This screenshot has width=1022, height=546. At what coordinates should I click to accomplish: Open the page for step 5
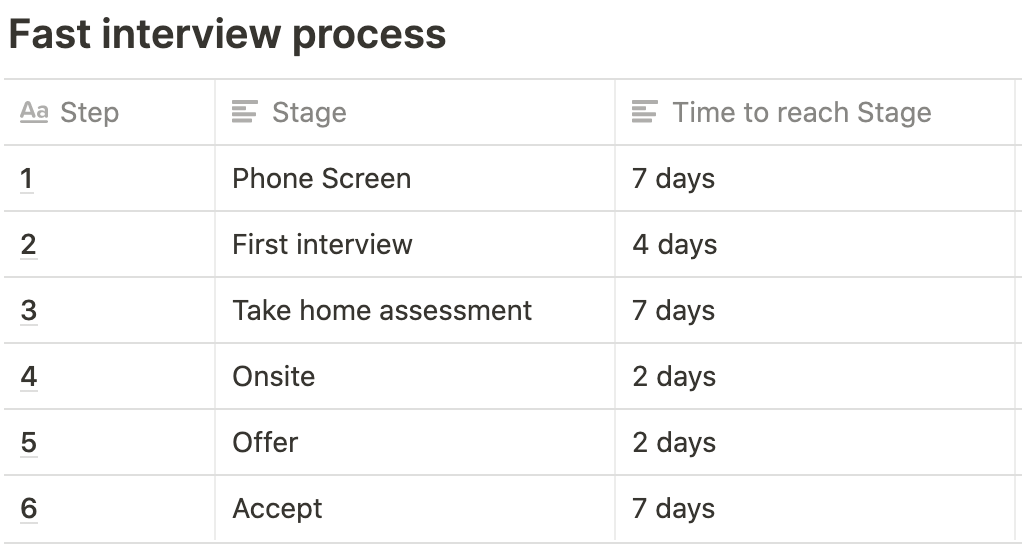[29, 442]
